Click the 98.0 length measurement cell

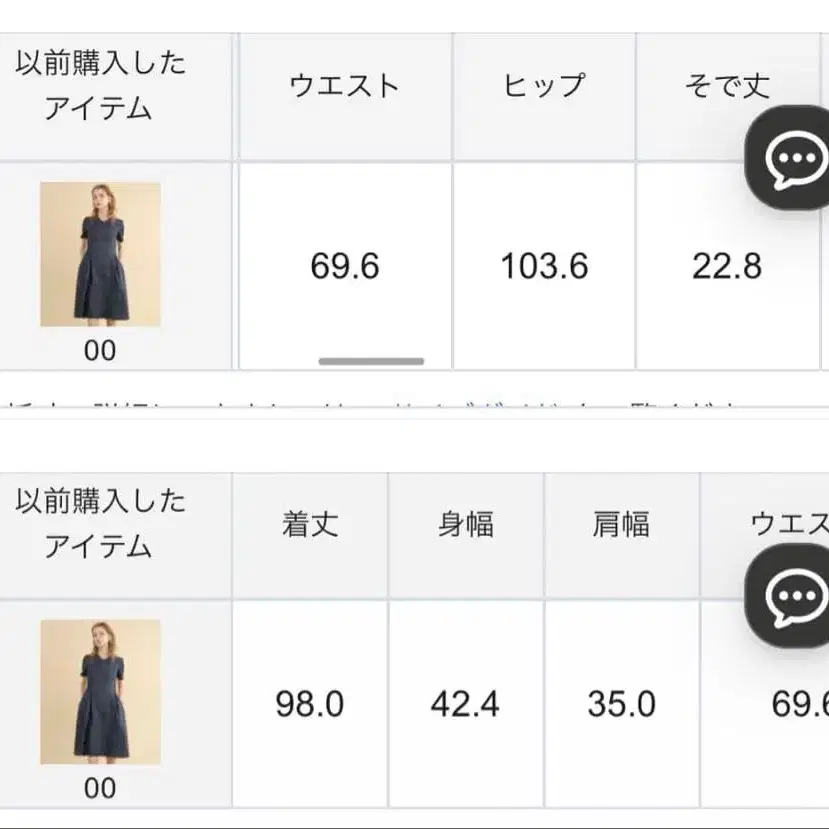[309, 704]
